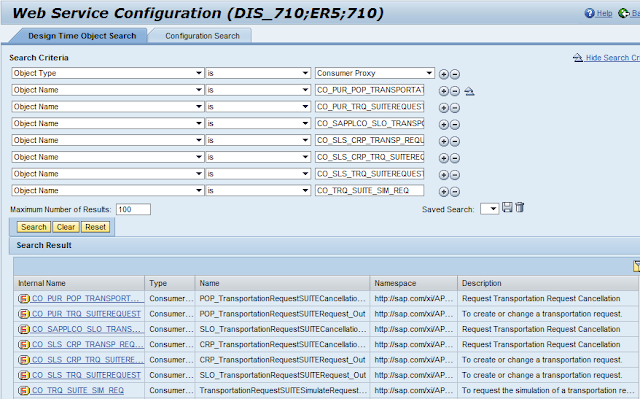Viewport: 640px width, 399px height.
Task: Remove the CO_SLS_TRQ_SUITEREQUEST criteria row
Action: coord(455,175)
